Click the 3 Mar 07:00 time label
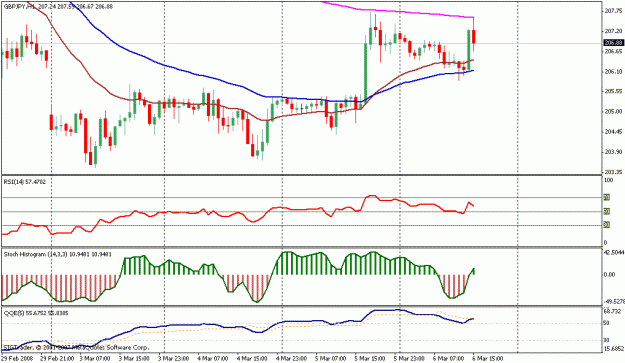The height and width of the screenshot is (363, 625). coord(95,359)
